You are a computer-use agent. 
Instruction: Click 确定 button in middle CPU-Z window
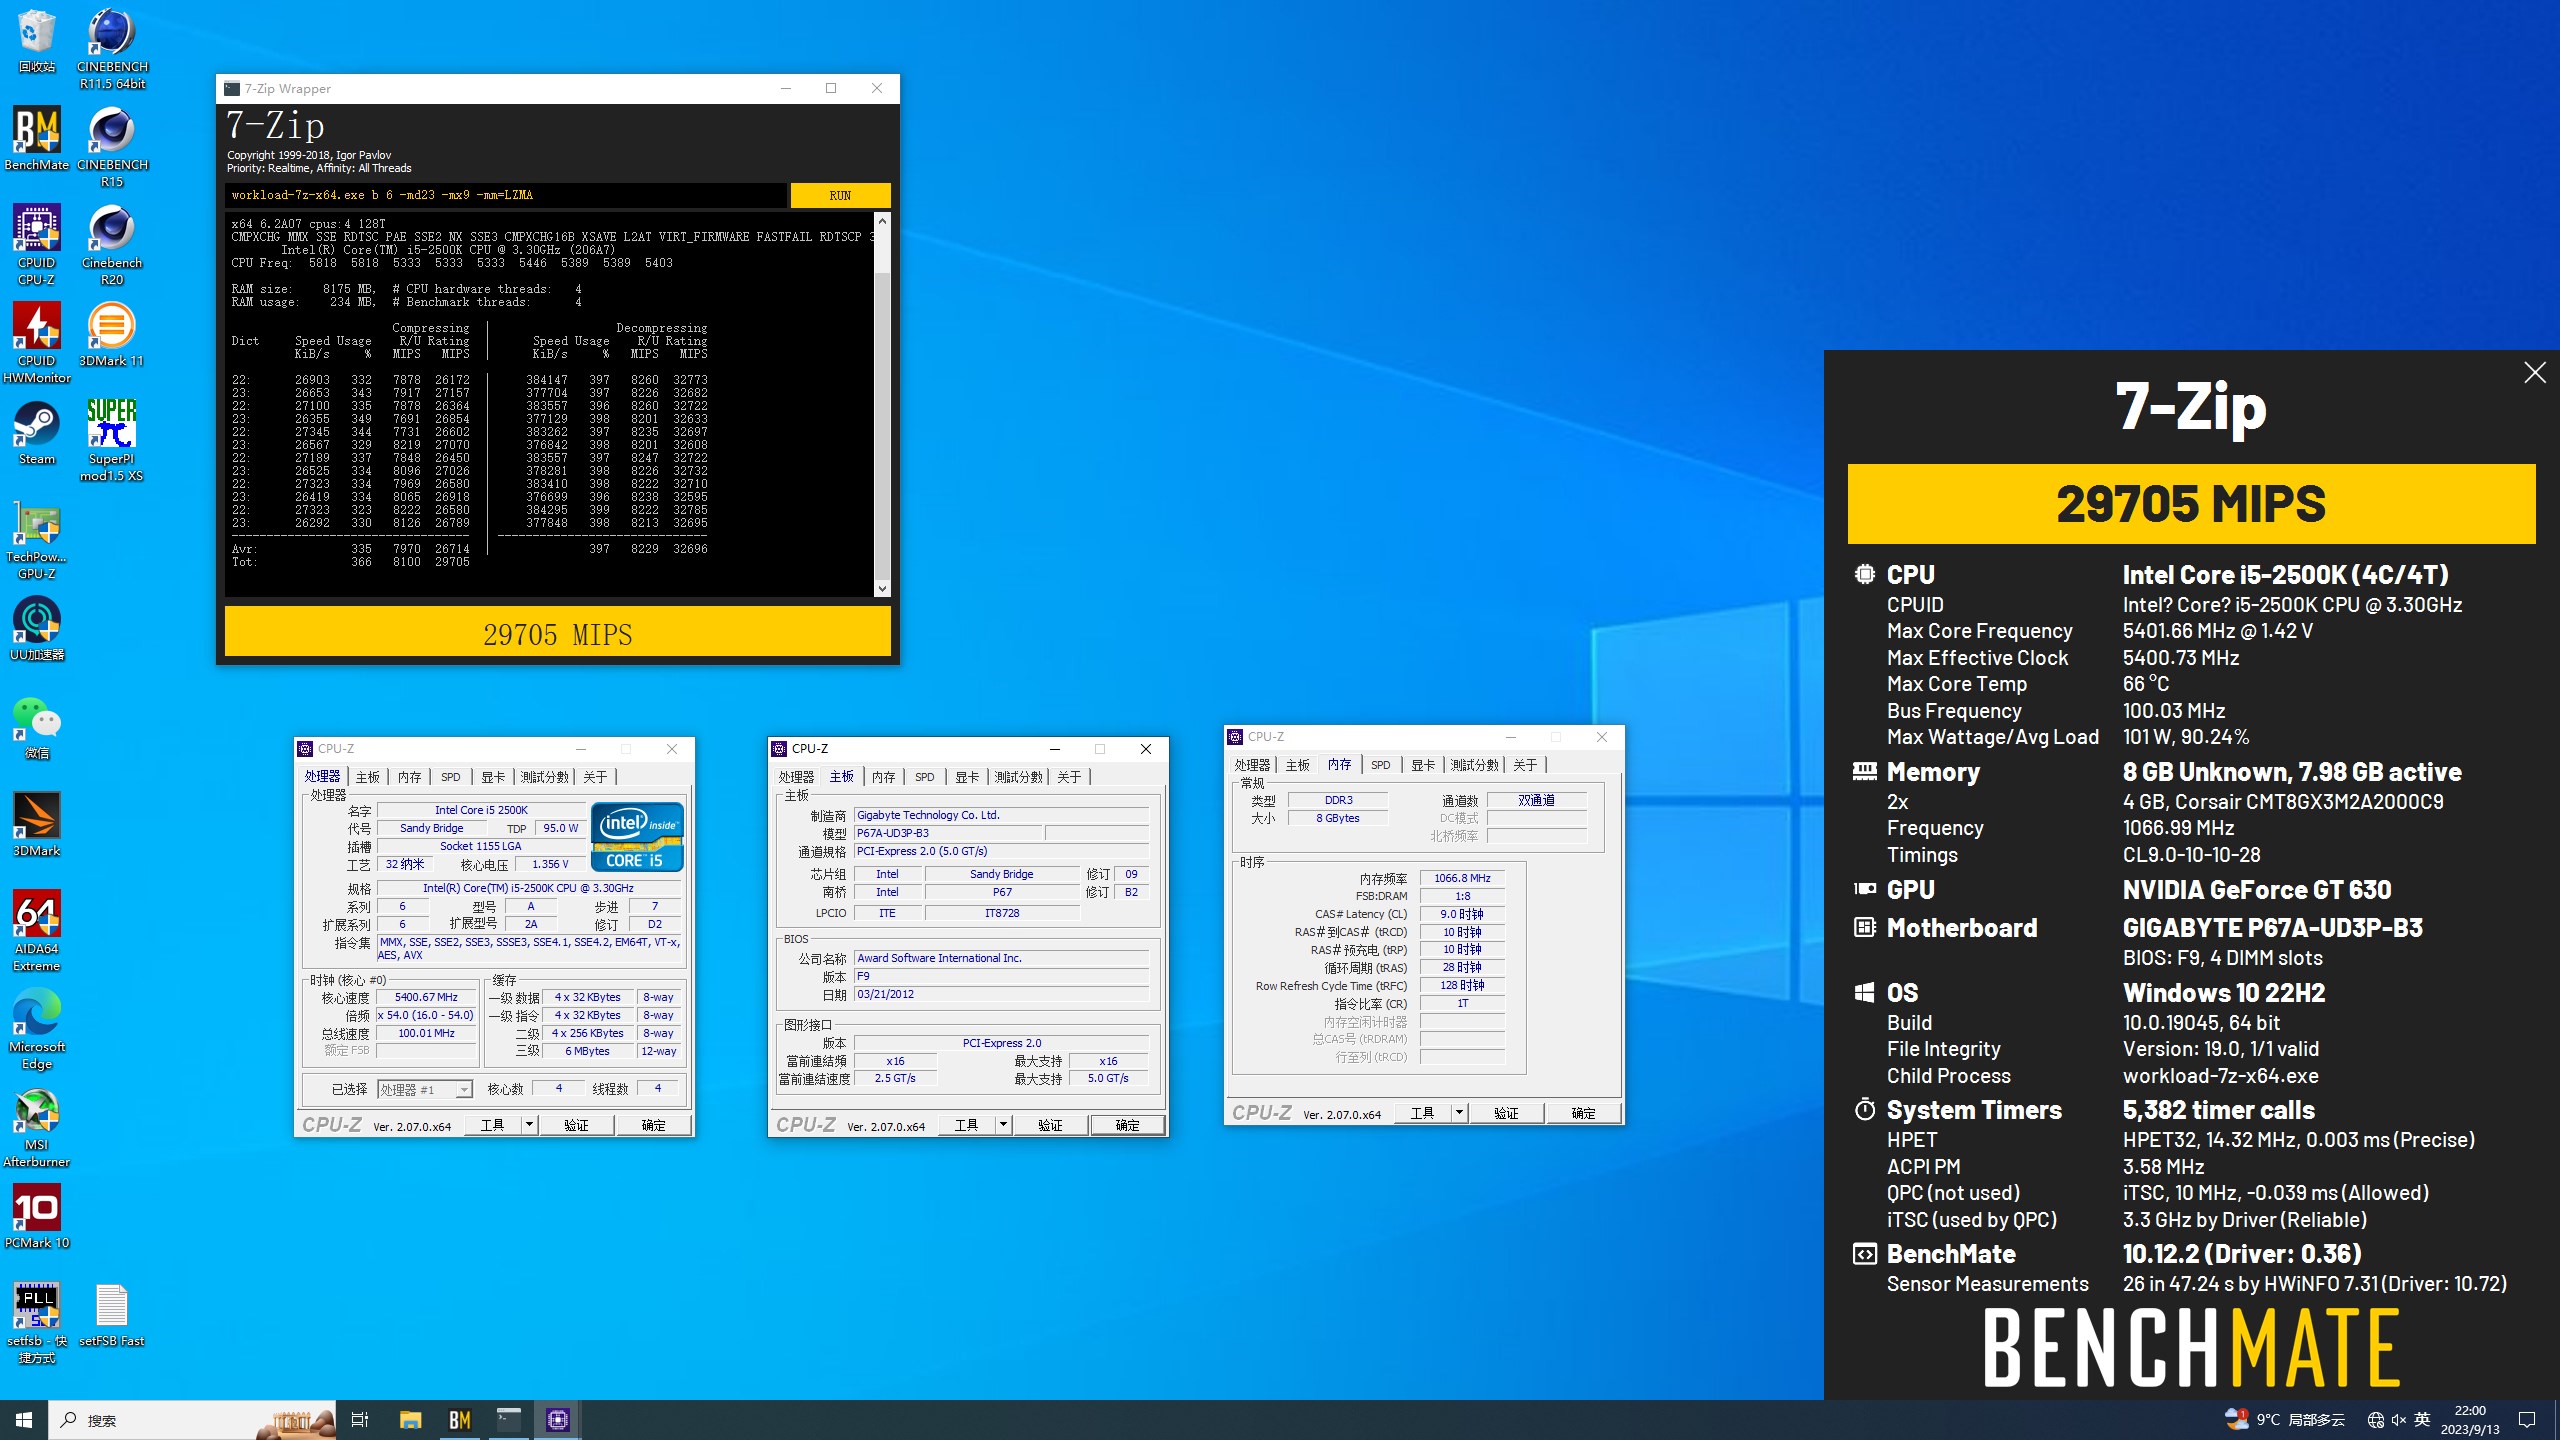click(1128, 1125)
